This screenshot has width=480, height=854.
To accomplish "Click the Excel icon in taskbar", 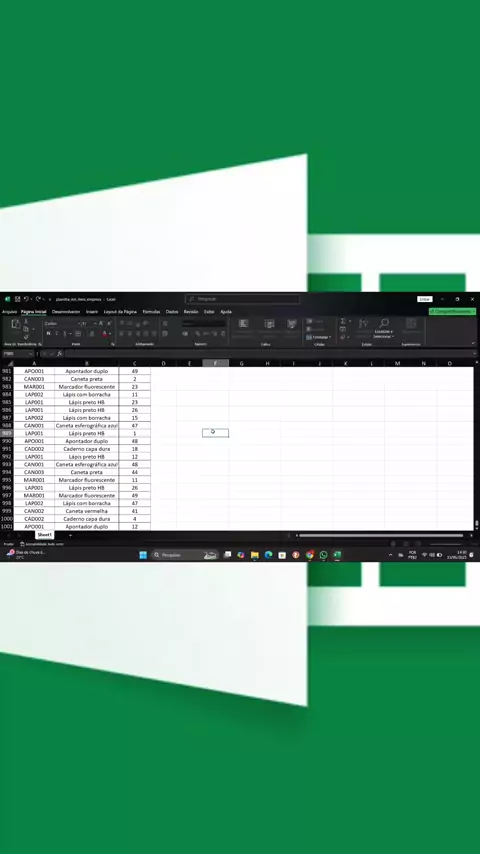I will (337, 555).
